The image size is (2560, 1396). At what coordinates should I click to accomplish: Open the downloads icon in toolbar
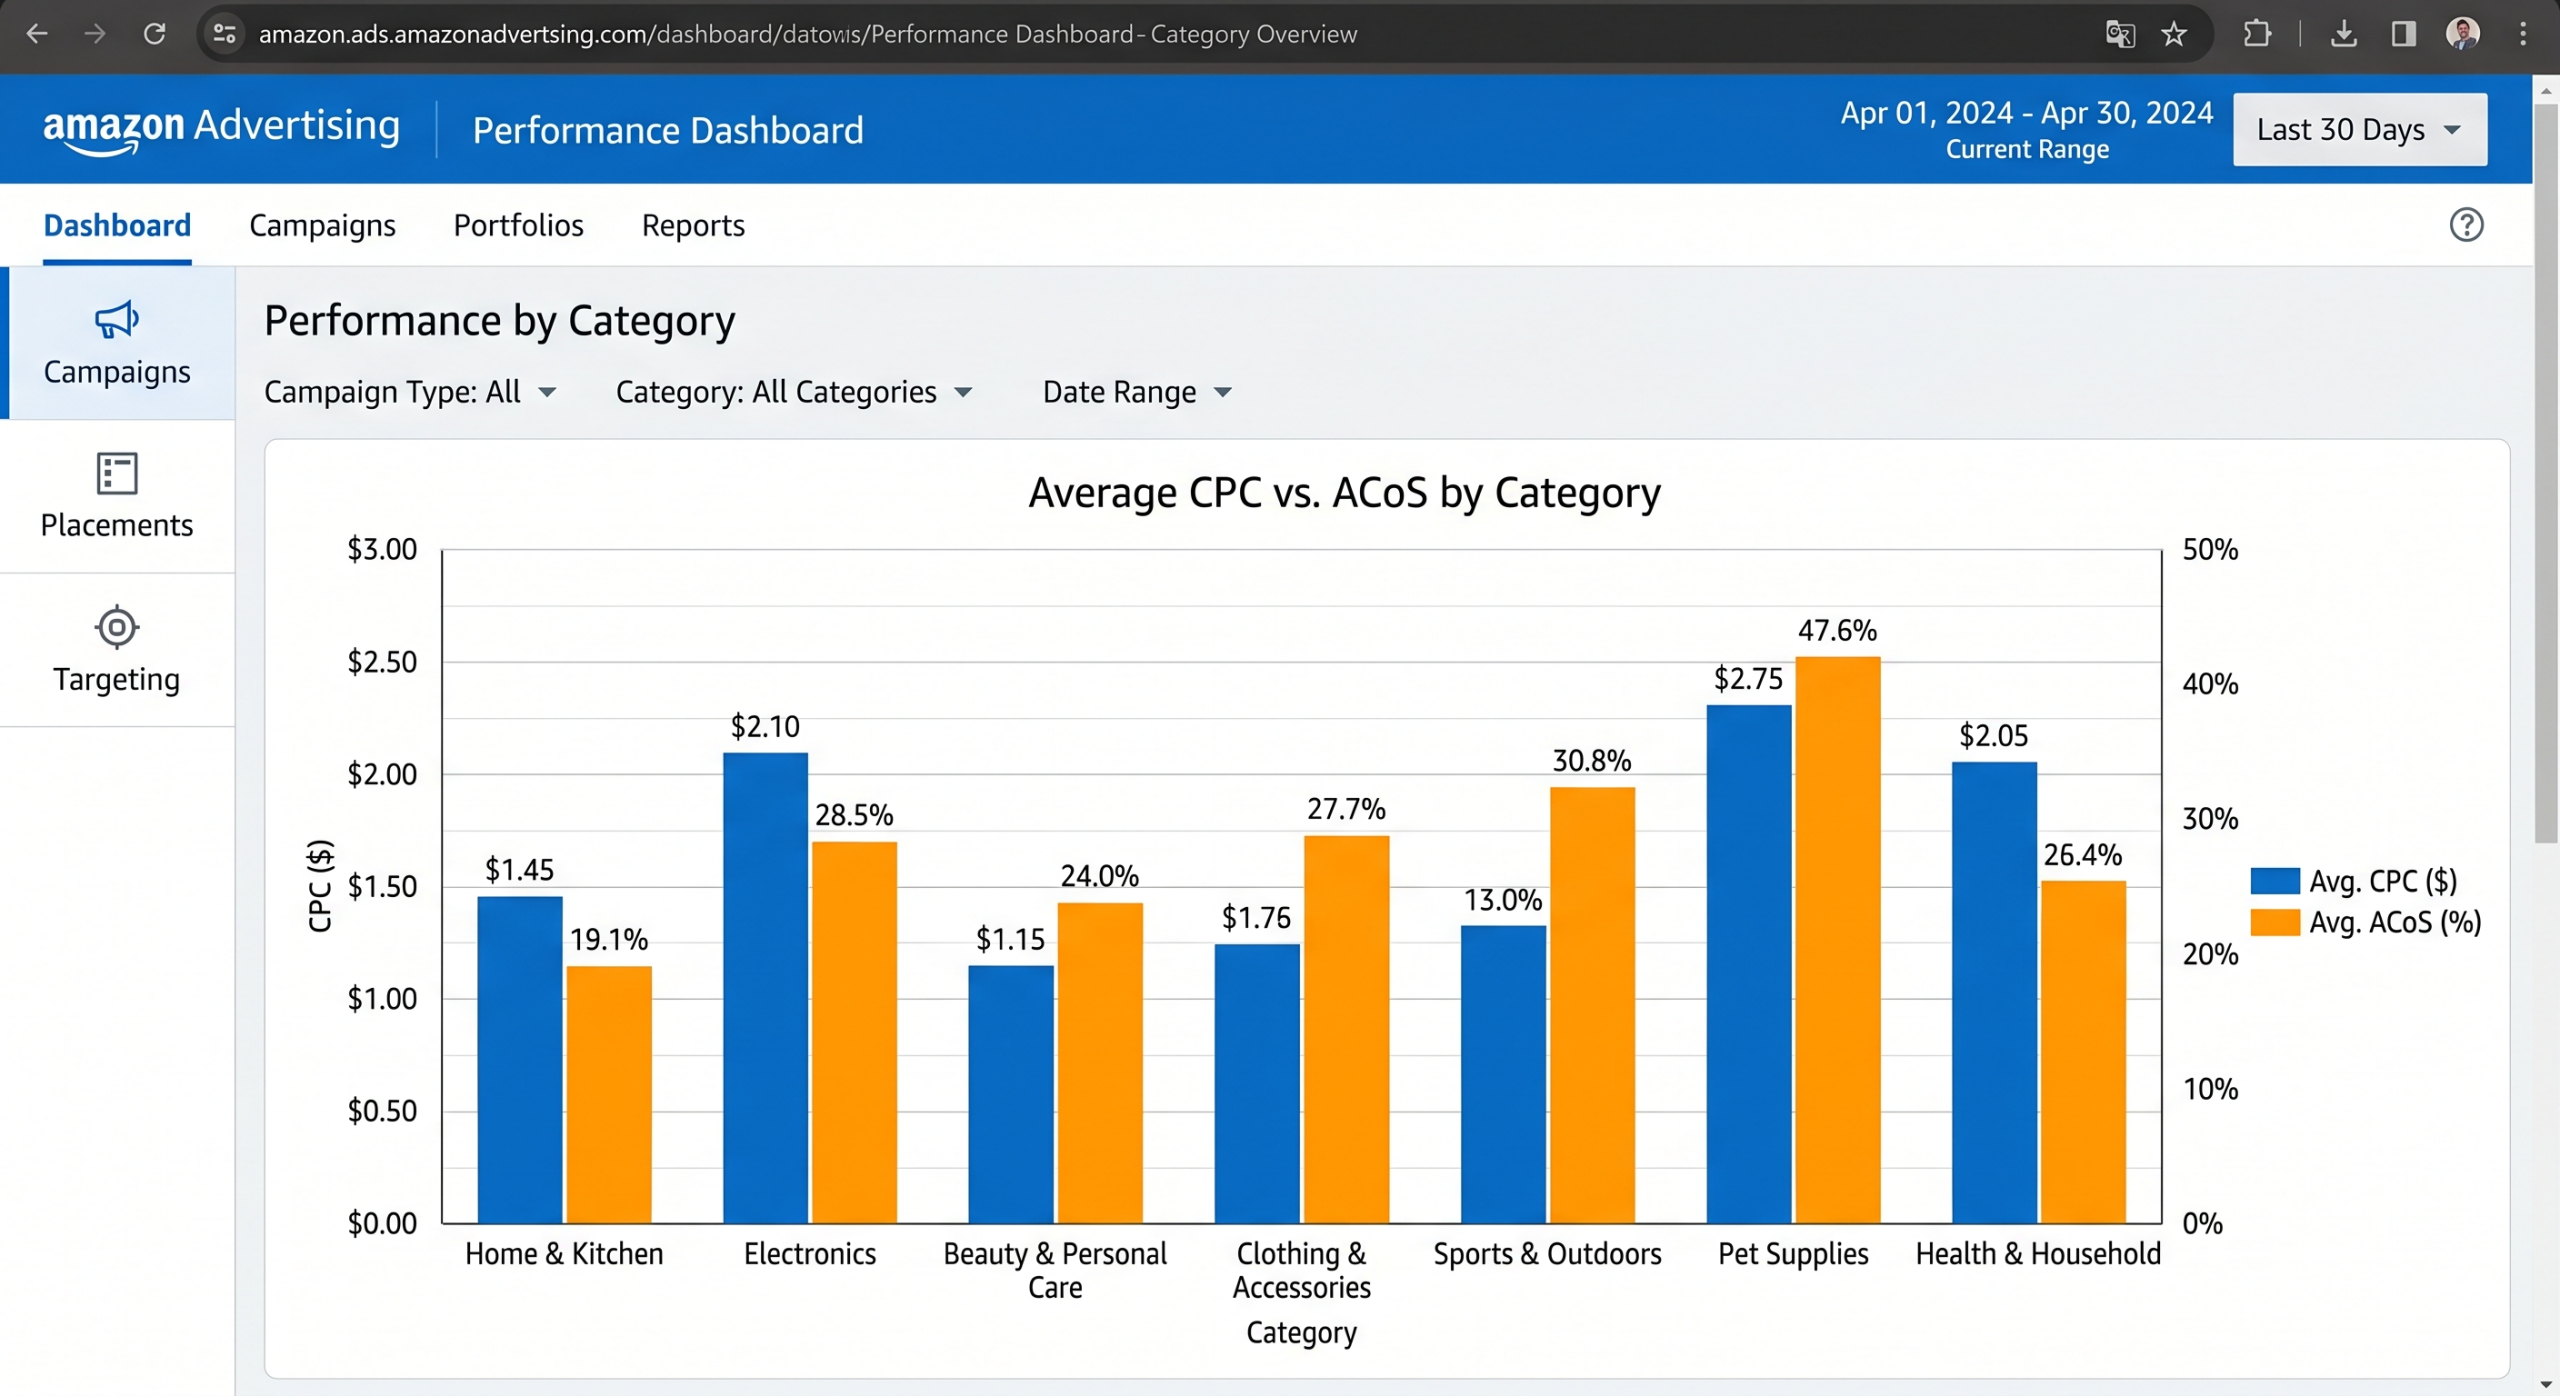[2345, 33]
